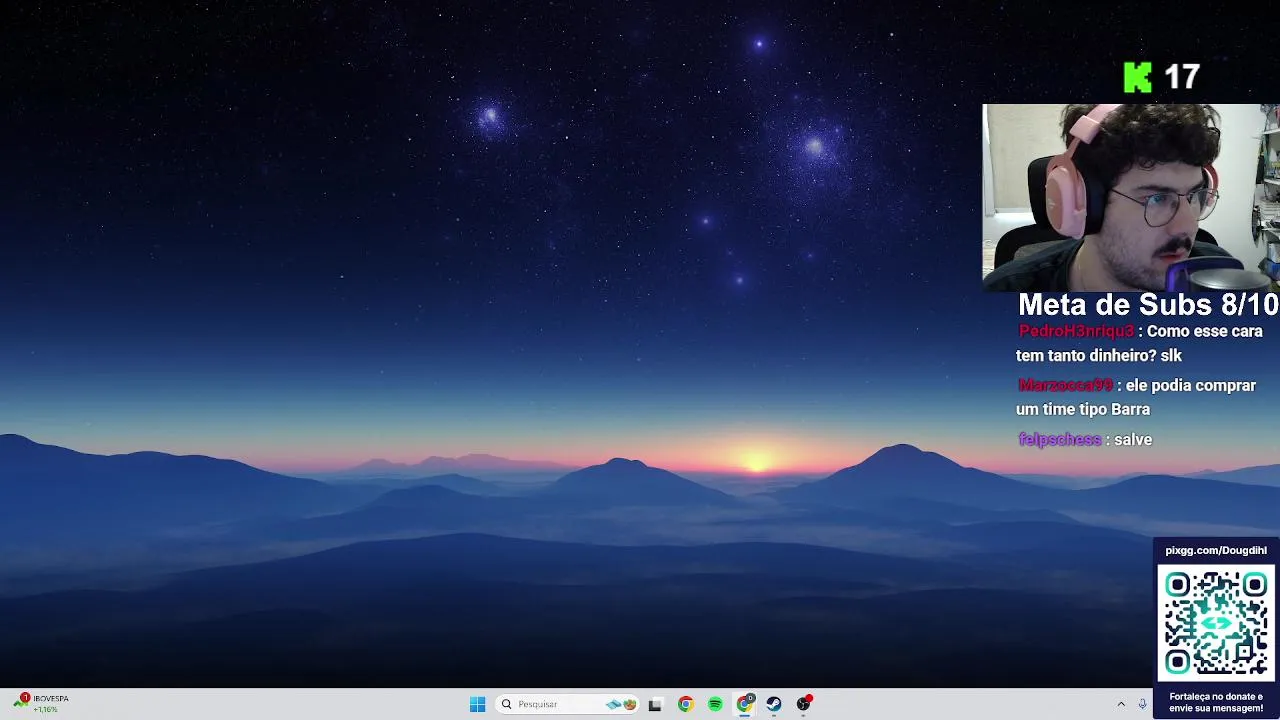Screen dimensions: 1280x720
Task: Open Steam from the taskbar
Action: pyautogui.click(x=774, y=704)
